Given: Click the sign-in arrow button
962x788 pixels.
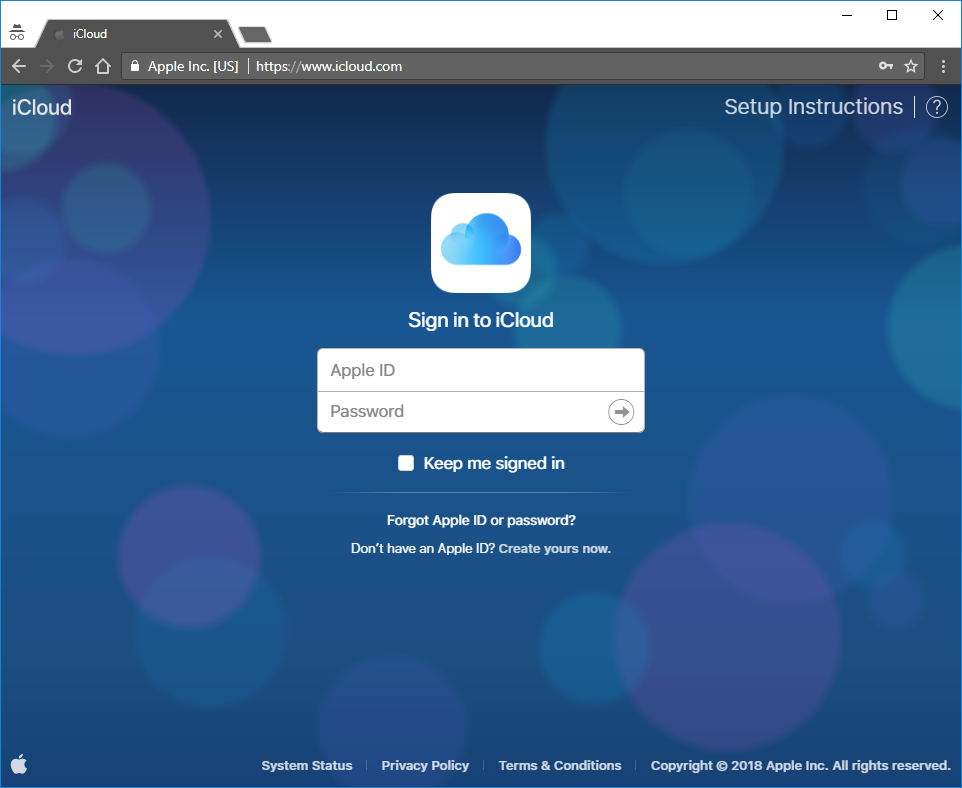Looking at the screenshot, I should click(621, 412).
